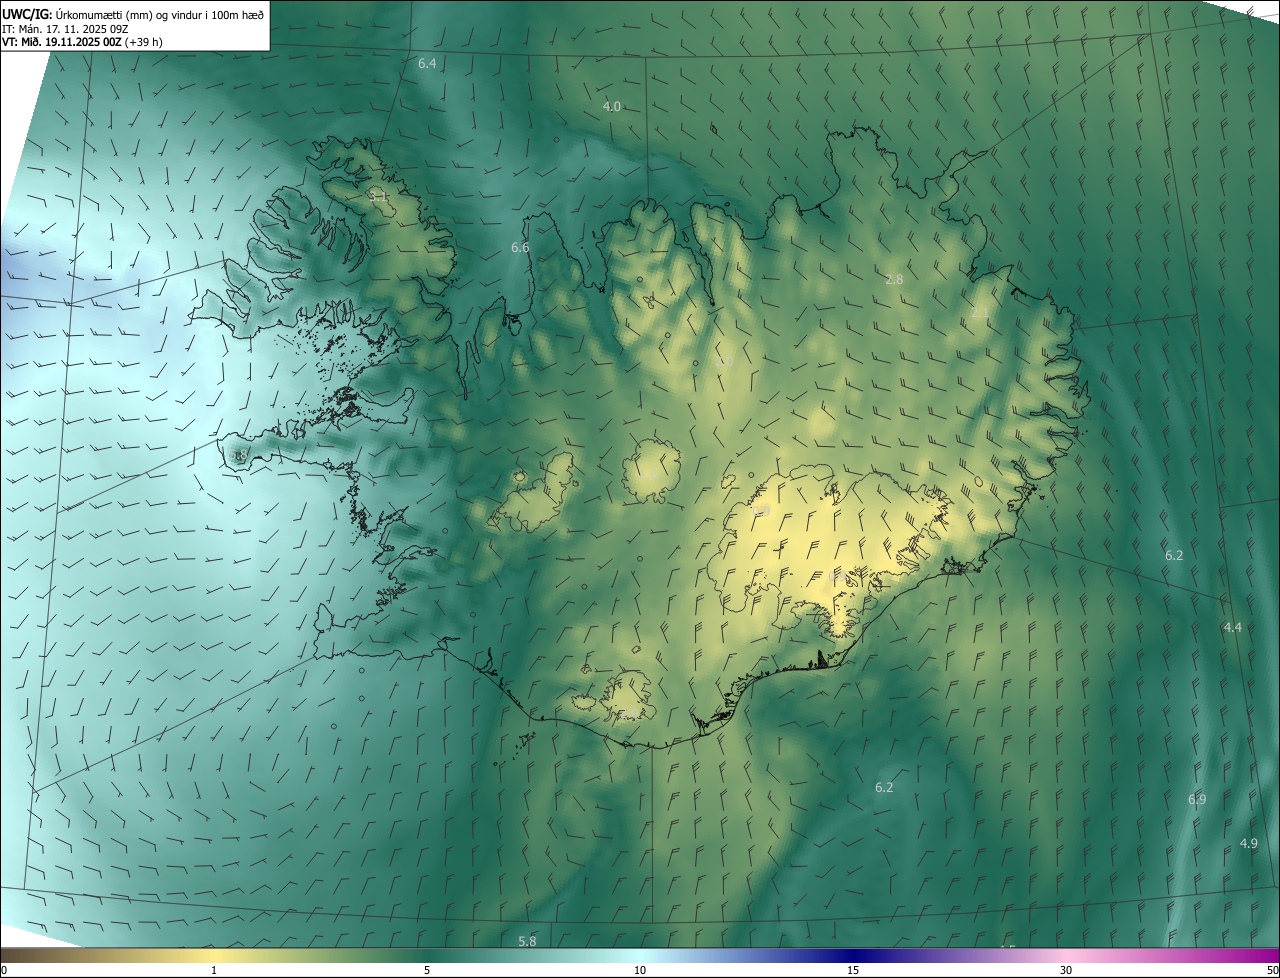Viewport: 1280px width, 978px height.
Task: Click the 0 tick on the color scale
Action: (x=4, y=970)
